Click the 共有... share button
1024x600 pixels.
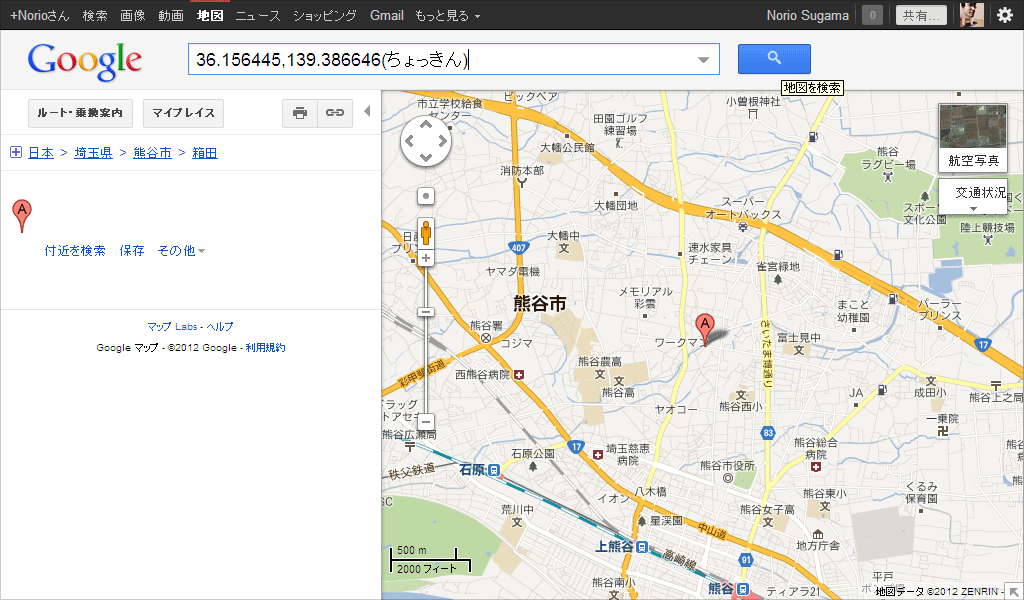coord(921,15)
